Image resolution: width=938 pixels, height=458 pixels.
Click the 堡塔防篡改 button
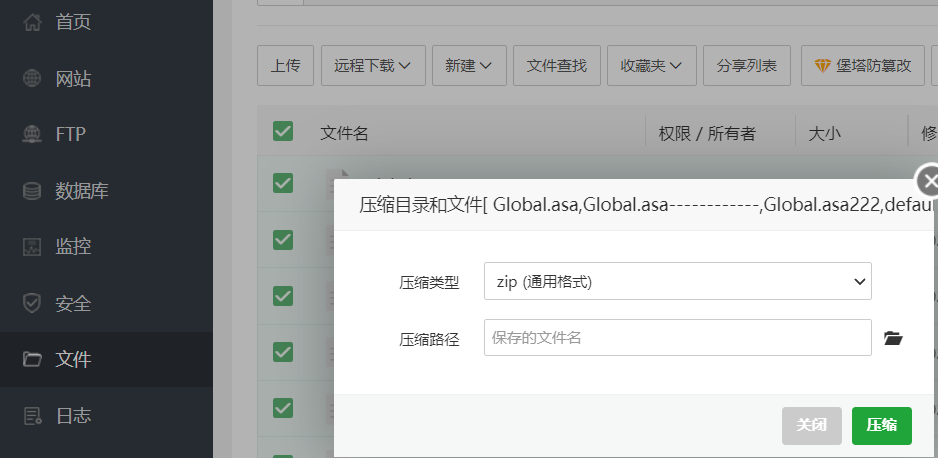pos(863,65)
